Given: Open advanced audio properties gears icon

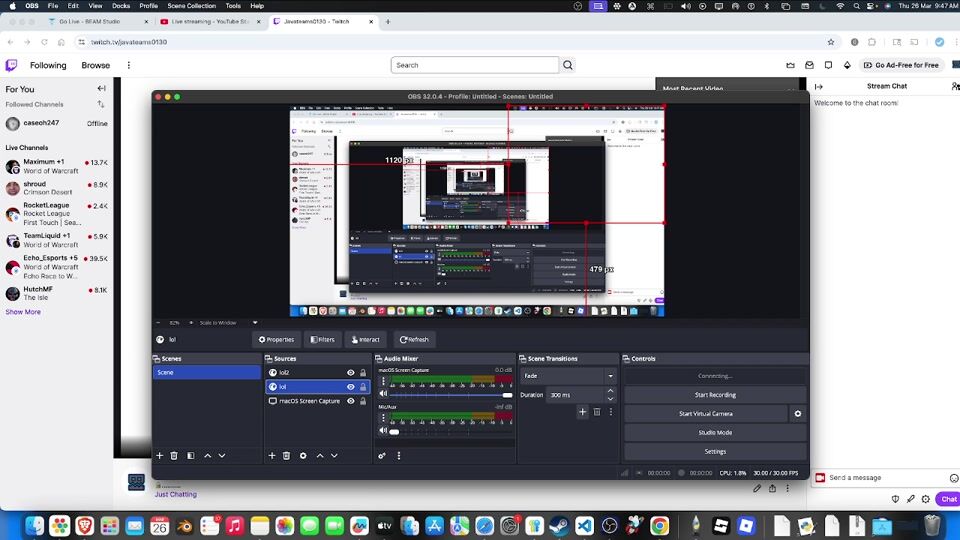Looking at the screenshot, I should pos(382,456).
